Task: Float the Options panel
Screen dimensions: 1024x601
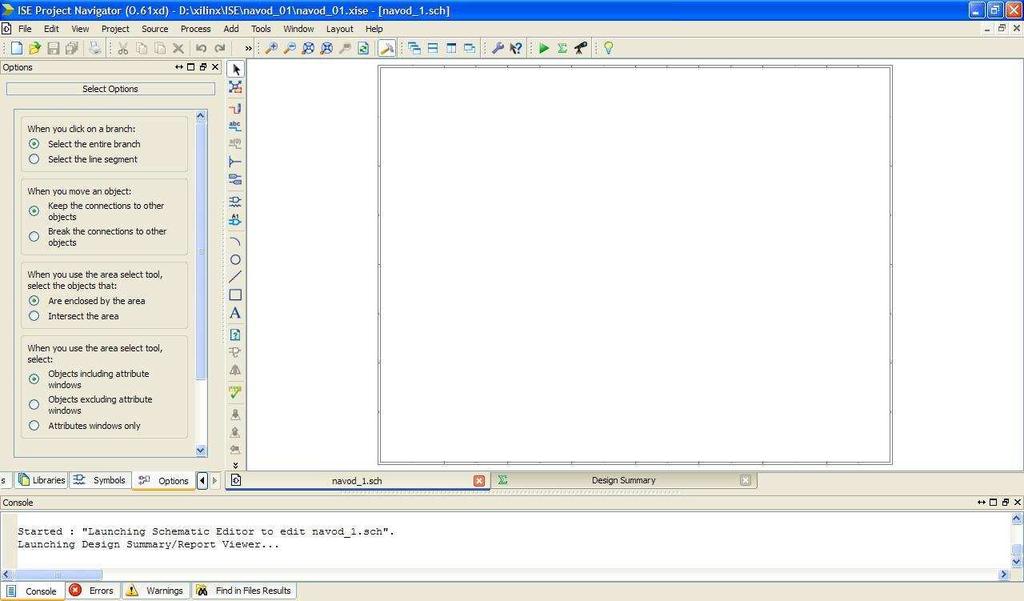Action: click(x=203, y=67)
